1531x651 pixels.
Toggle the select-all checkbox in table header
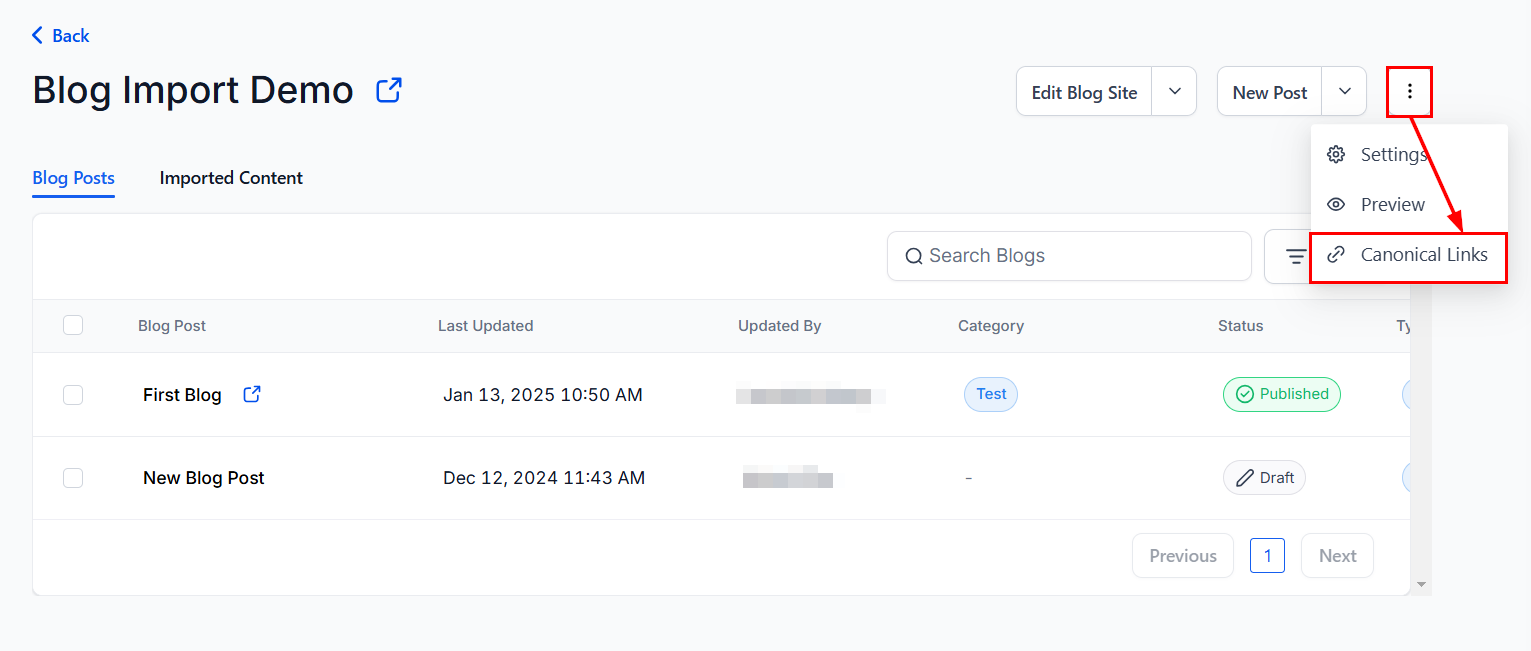tap(73, 325)
